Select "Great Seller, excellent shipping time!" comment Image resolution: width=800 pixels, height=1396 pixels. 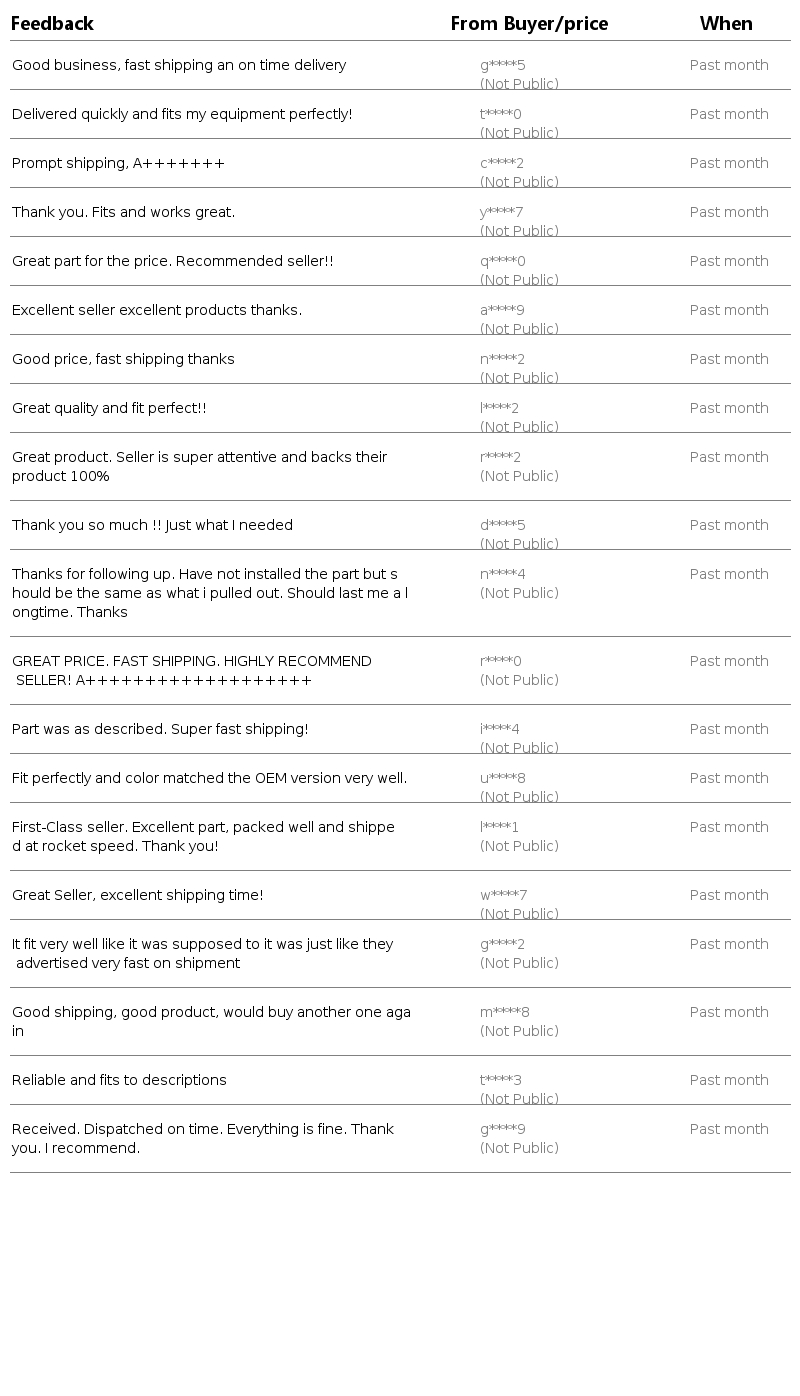(x=137, y=896)
